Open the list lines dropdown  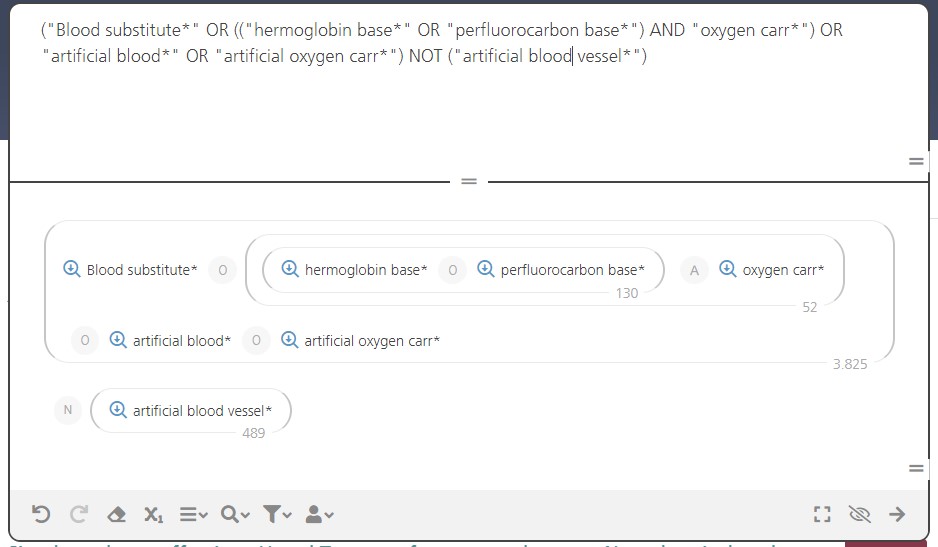(193, 514)
